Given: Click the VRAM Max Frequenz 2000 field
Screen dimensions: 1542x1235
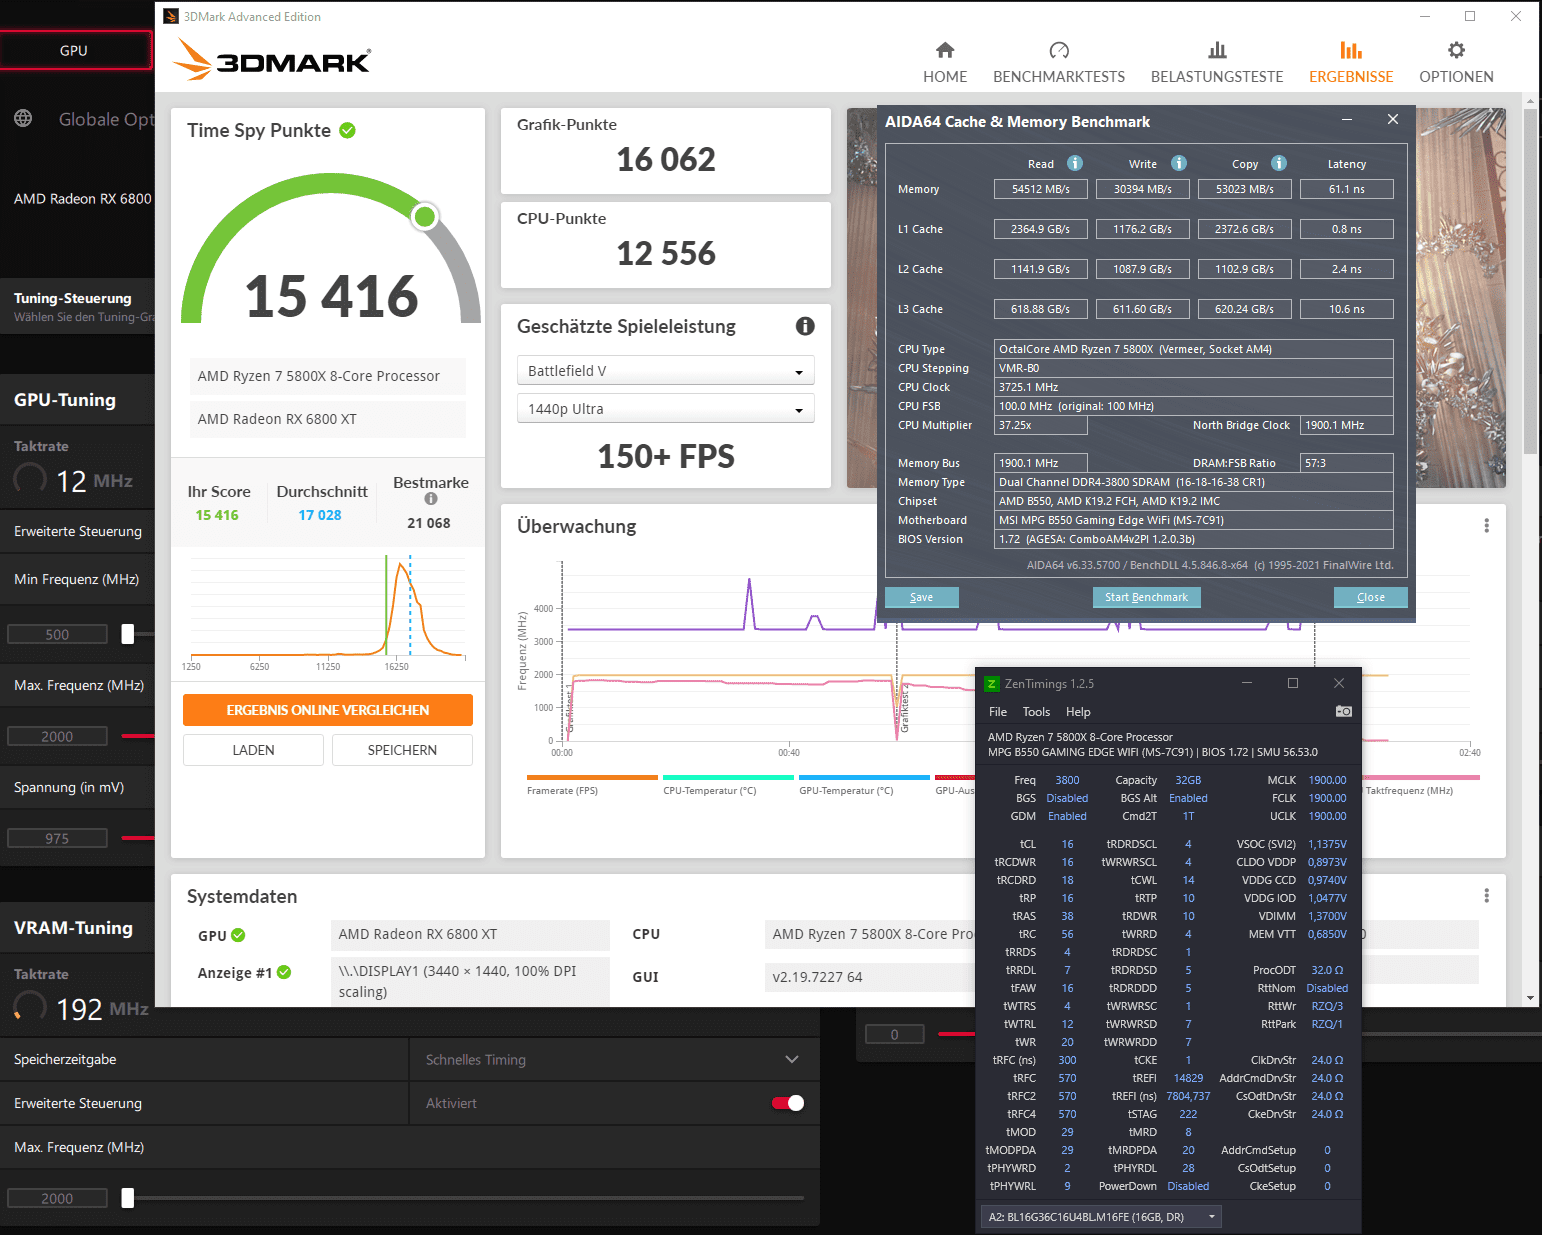Looking at the screenshot, I should pyautogui.click(x=57, y=1198).
